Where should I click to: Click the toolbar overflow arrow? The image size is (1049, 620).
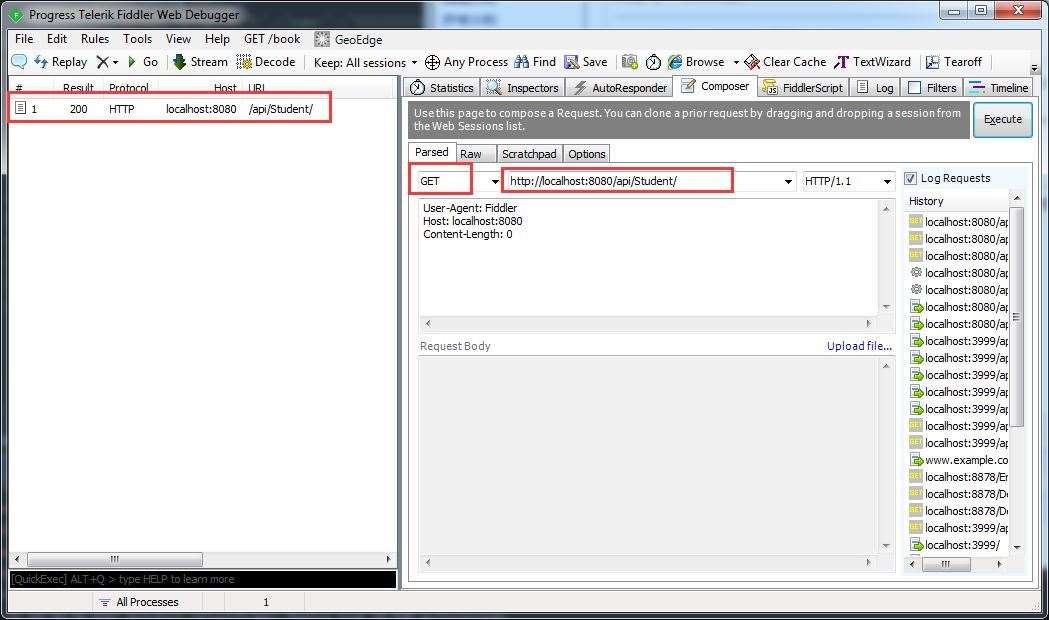(1034, 68)
